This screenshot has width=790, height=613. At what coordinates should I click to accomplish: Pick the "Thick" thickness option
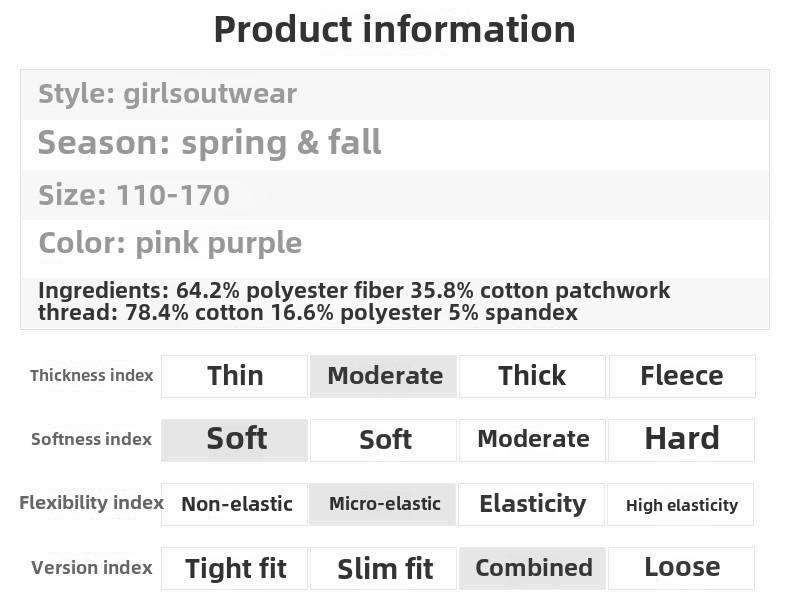coord(532,376)
